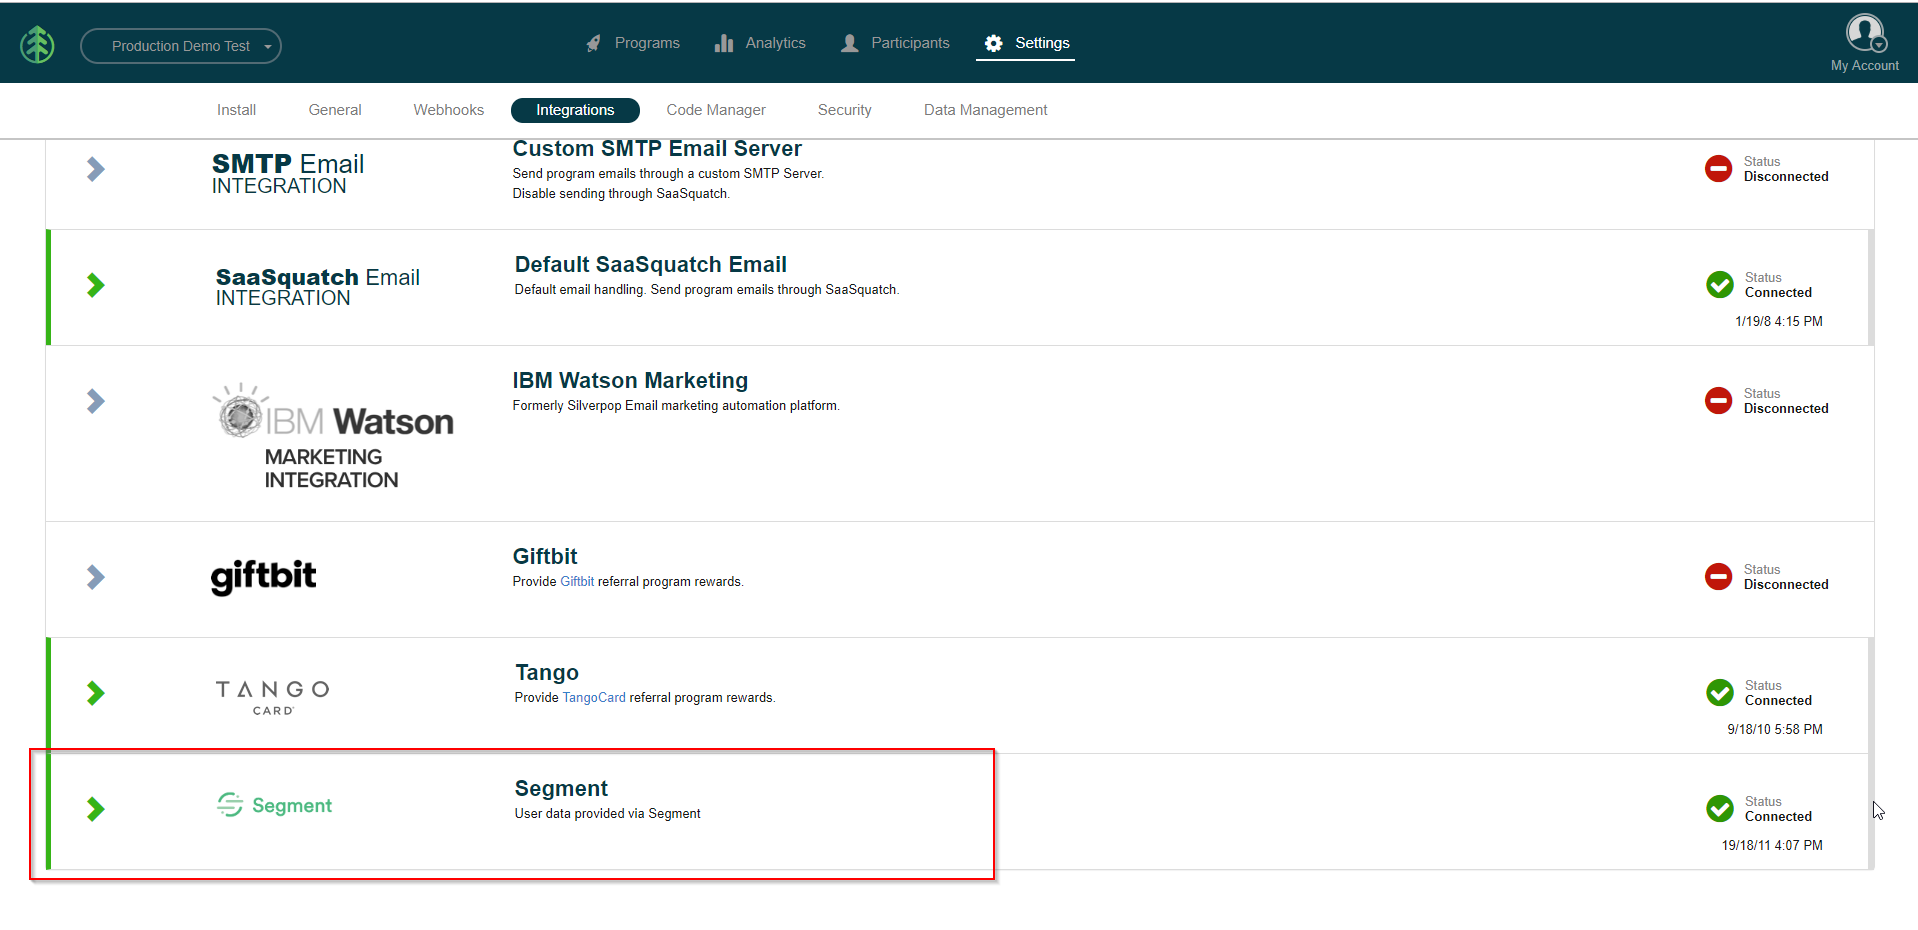This screenshot has height=930, width=1918.
Task: Click the red Disconnected icon for IBM Watson
Action: tap(1718, 400)
